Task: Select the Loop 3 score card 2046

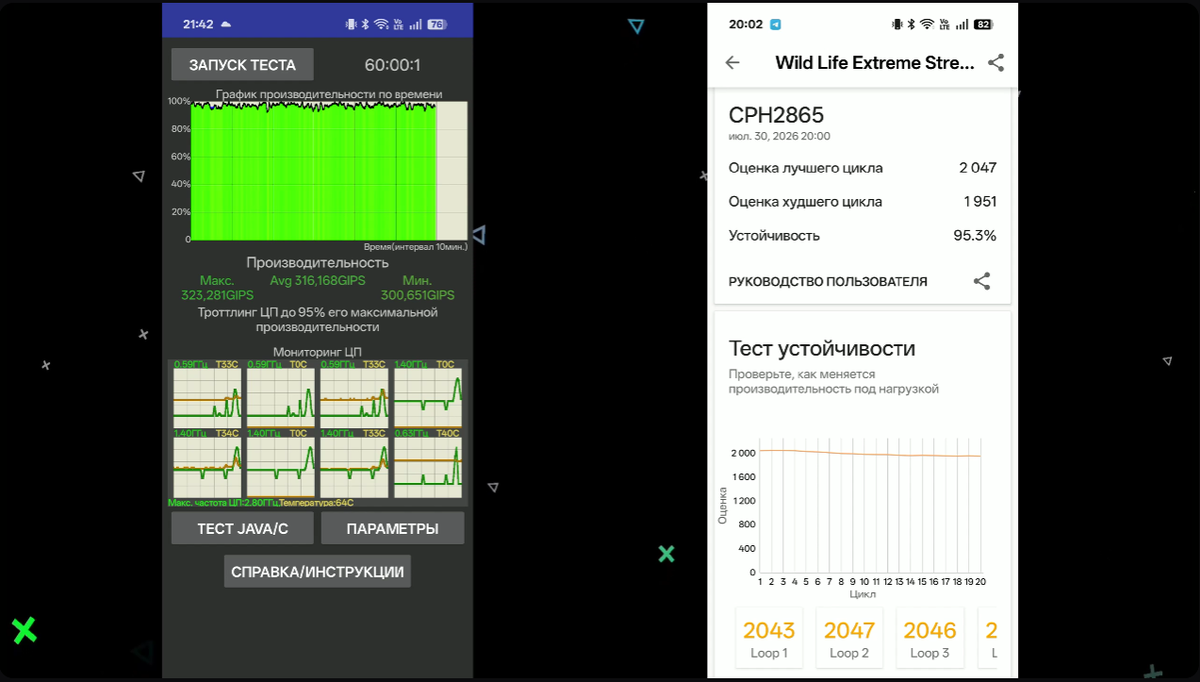Action: 929,638
